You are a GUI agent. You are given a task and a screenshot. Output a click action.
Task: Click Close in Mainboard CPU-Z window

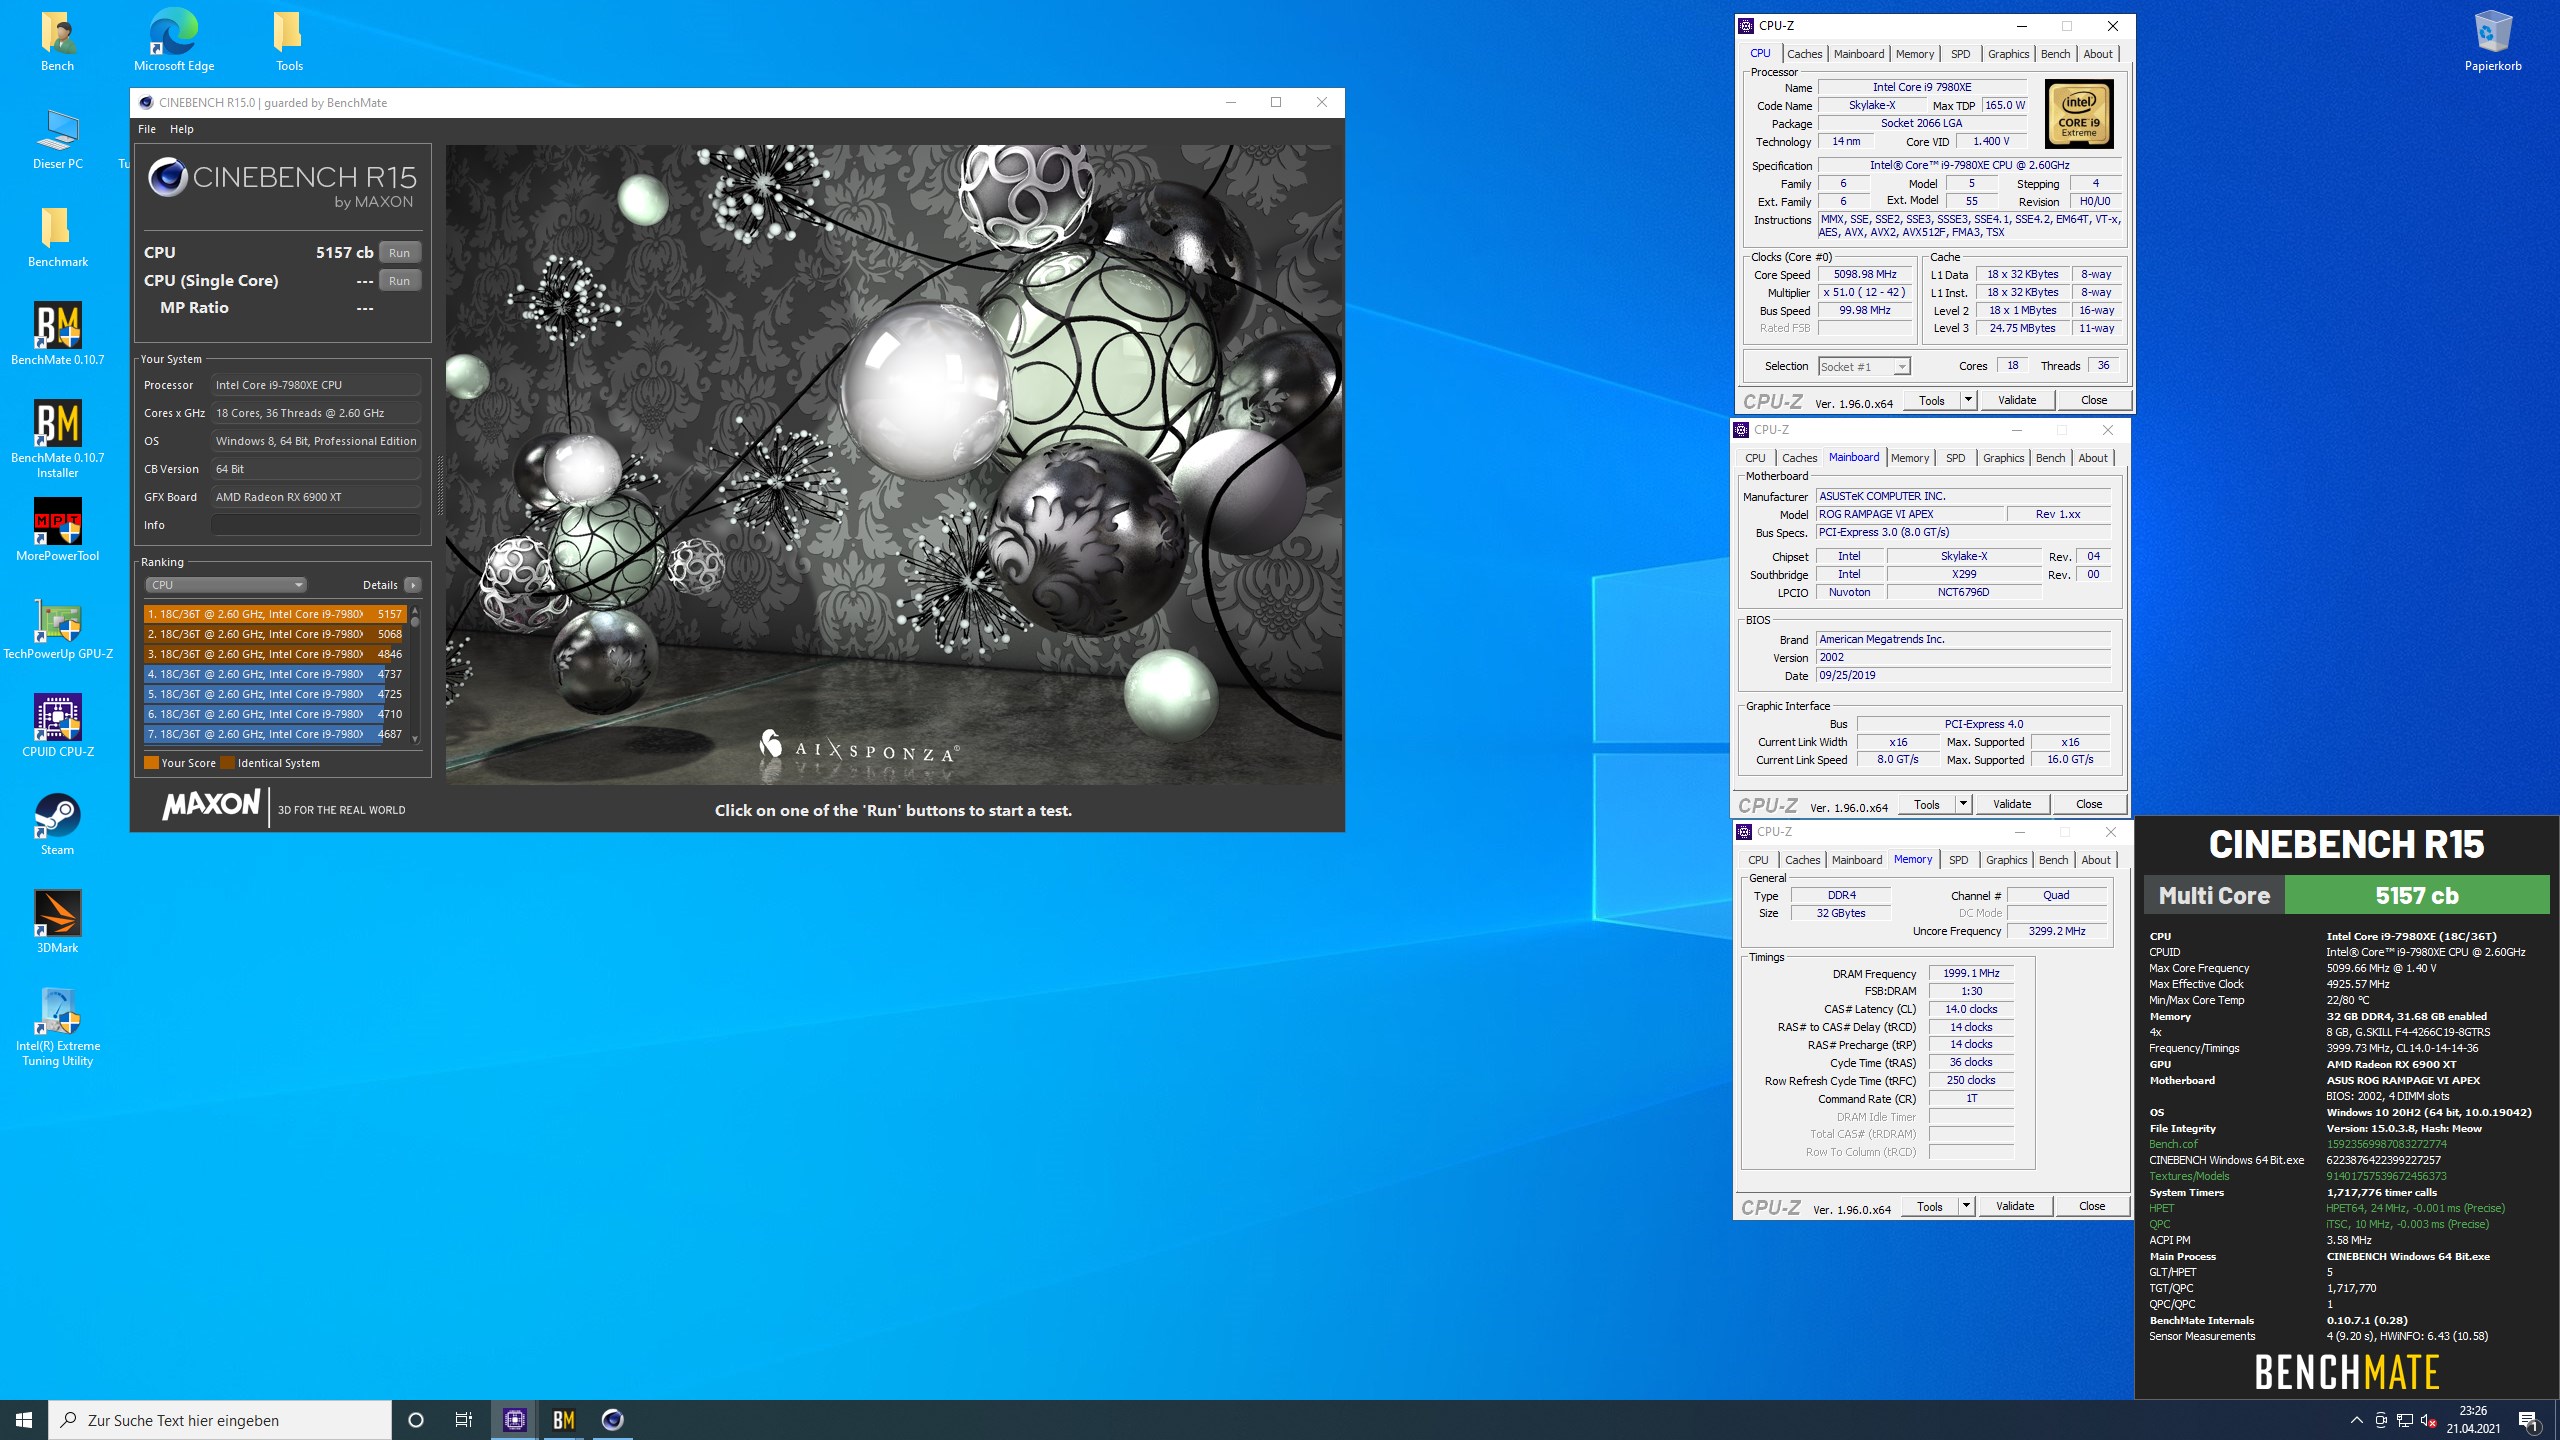click(2089, 804)
